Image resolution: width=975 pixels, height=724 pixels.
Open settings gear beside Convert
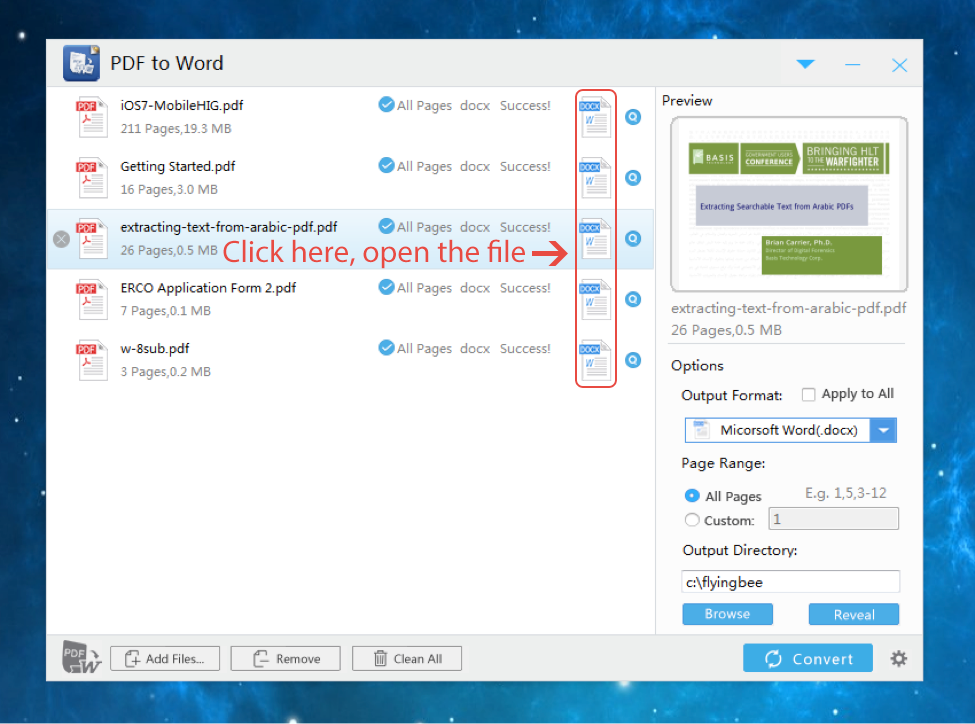(x=899, y=658)
